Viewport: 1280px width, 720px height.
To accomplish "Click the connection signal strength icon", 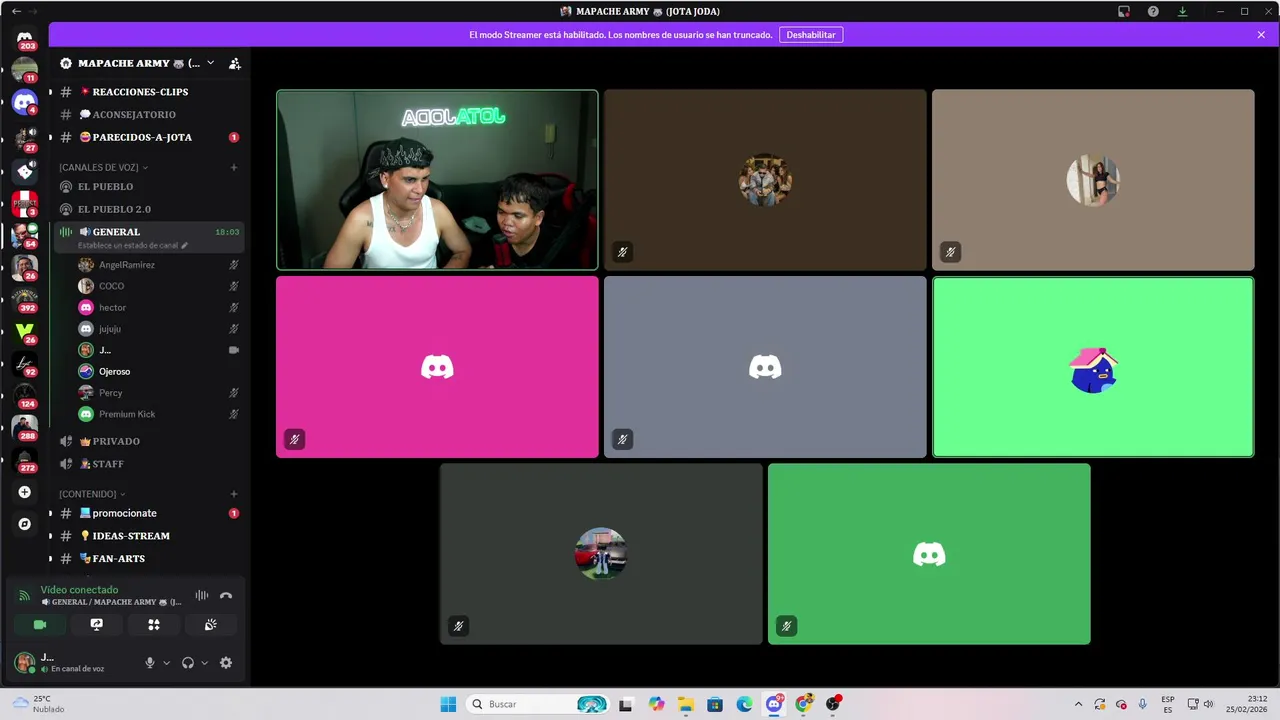I will point(25,595).
